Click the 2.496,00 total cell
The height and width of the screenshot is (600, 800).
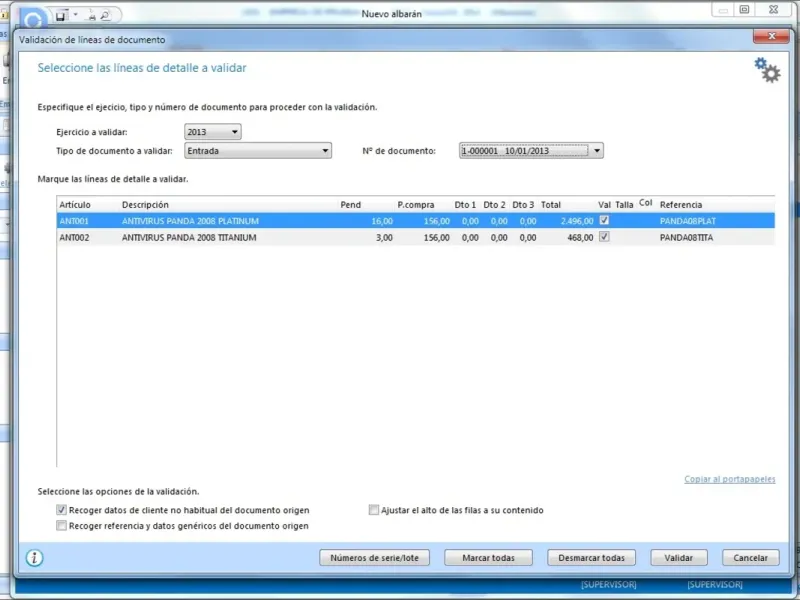[x=577, y=221]
